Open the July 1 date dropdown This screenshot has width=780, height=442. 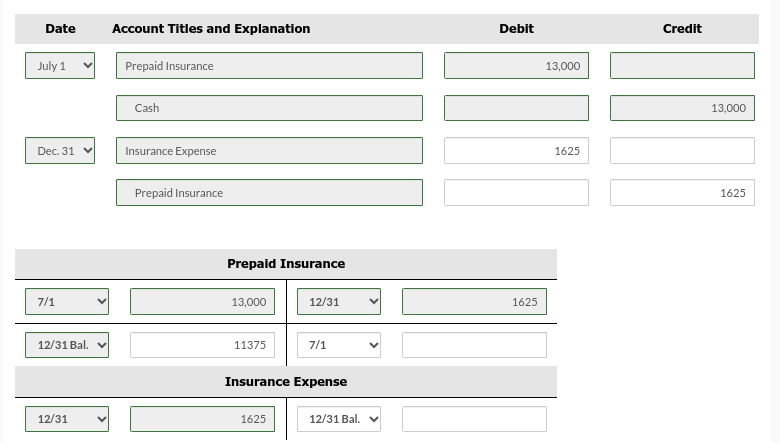click(x=60, y=66)
